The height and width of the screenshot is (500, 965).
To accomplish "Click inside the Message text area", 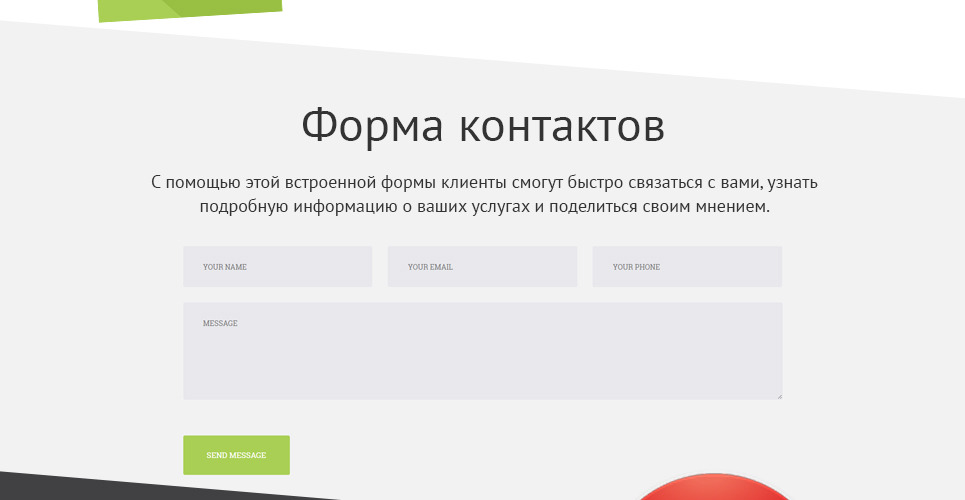I will coord(483,351).
